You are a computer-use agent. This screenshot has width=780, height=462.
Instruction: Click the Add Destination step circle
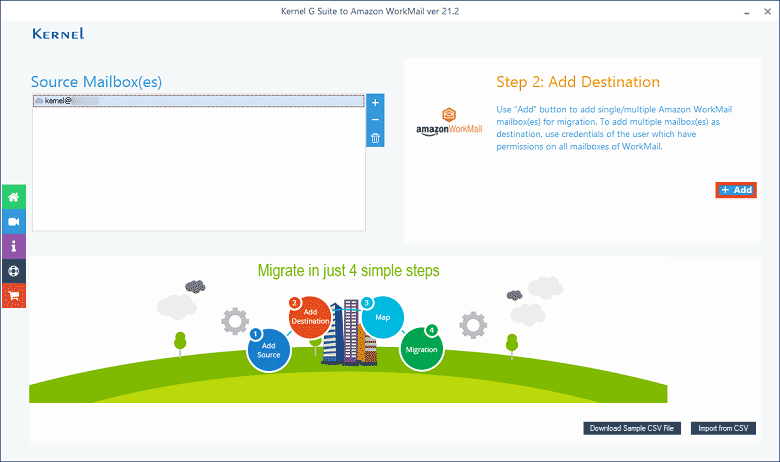(310, 317)
